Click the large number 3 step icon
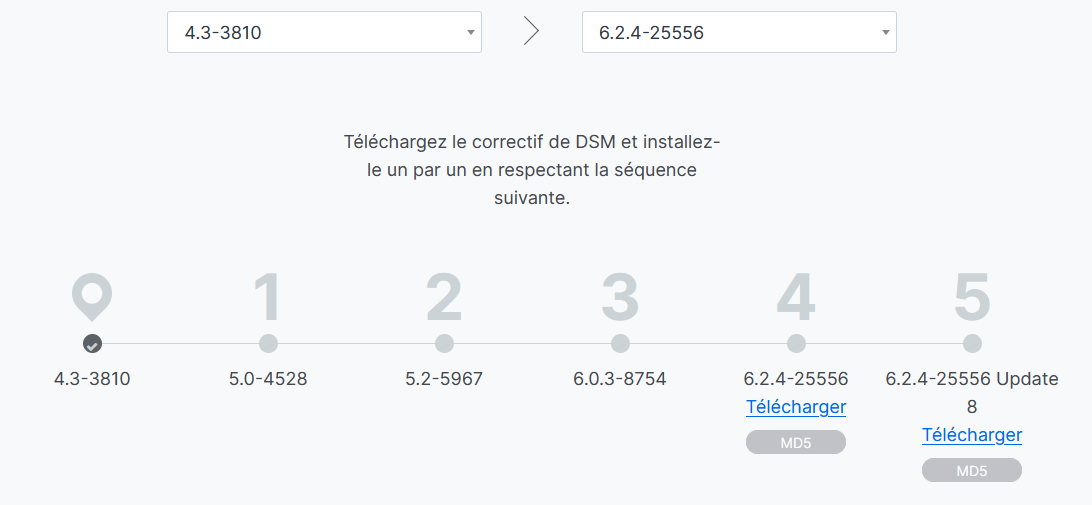Image resolution: width=1092 pixels, height=505 pixels. (621, 297)
